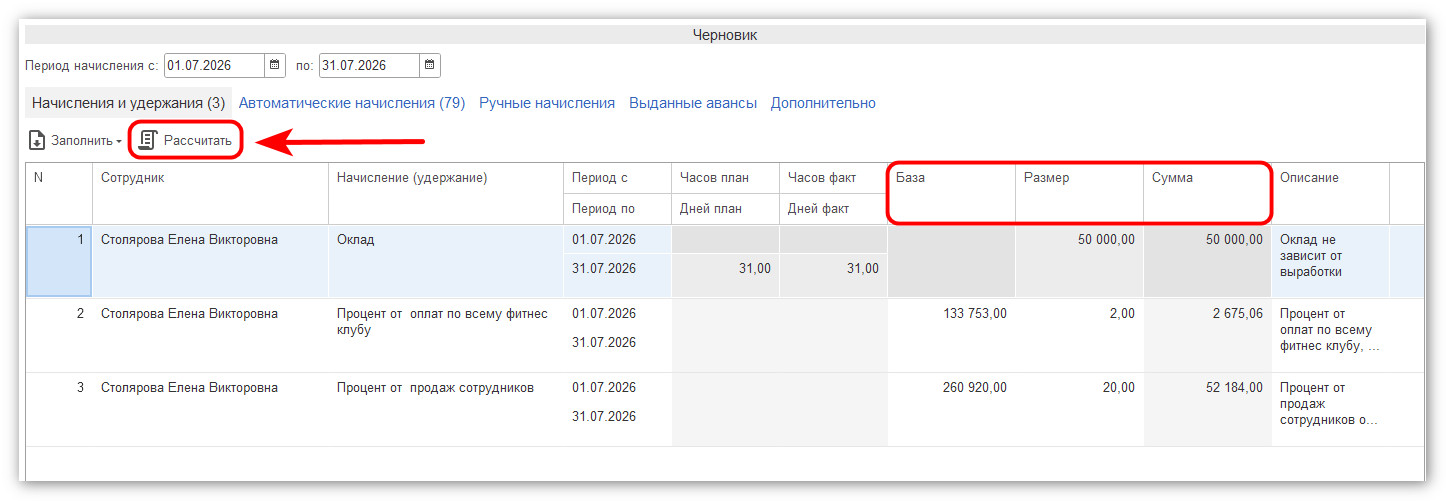Click the Заполнить document icon
This screenshot has width=1446, height=501.
(x=36, y=141)
